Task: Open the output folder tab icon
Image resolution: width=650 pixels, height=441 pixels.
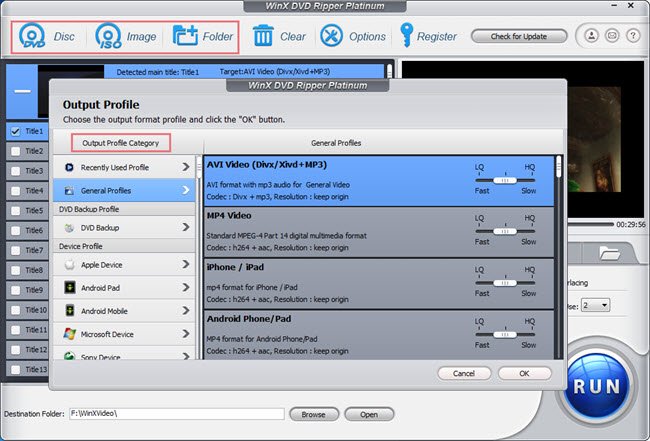Action: (x=609, y=252)
